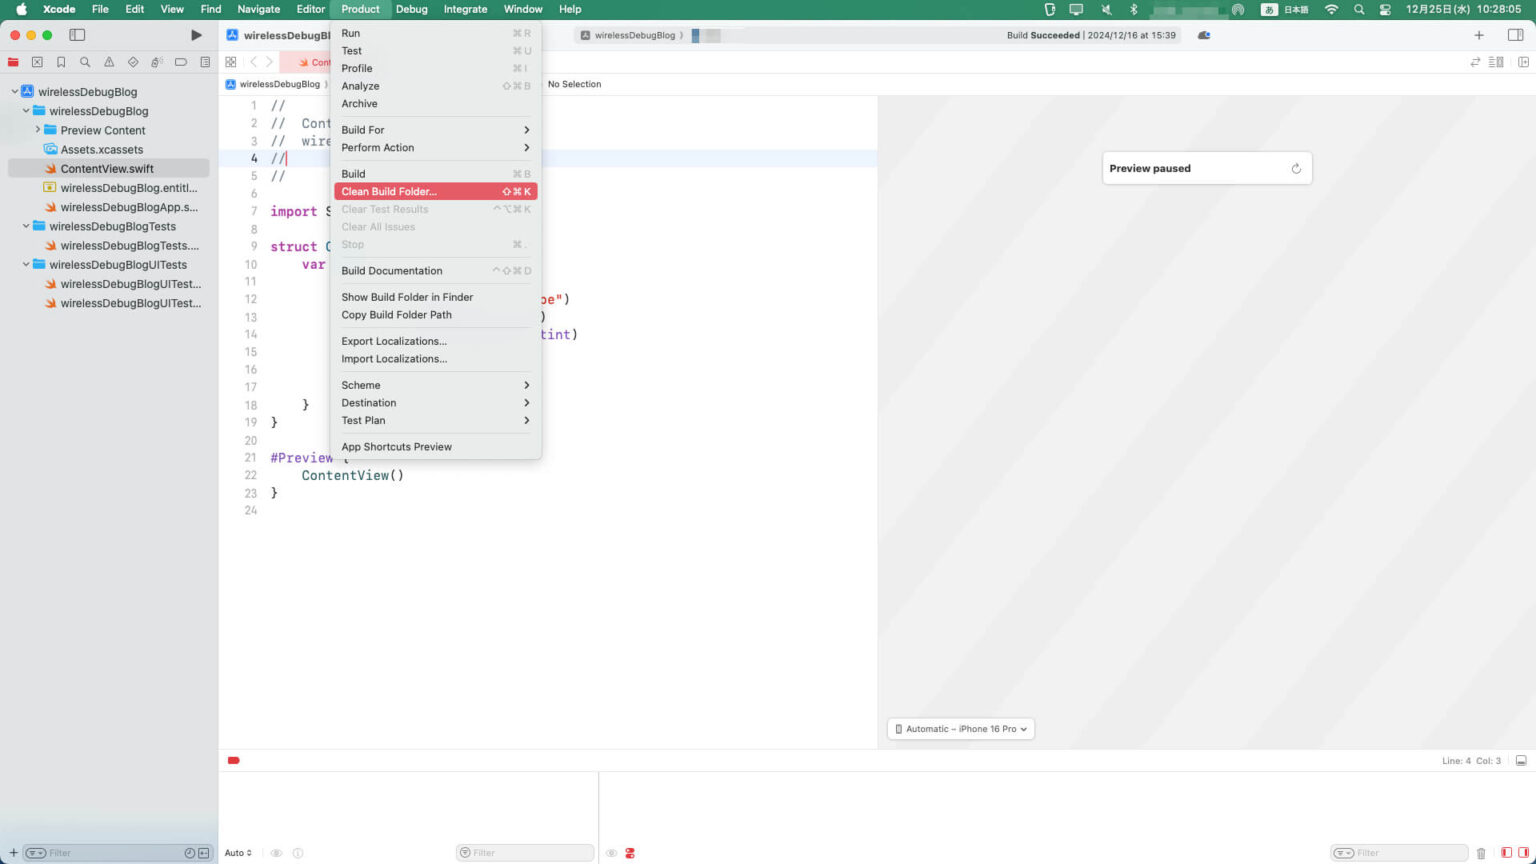Viewport: 1536px width, 864px height.
Task: Click the Xcode Cloud status icon
Action: click(x=1204, y=35)
